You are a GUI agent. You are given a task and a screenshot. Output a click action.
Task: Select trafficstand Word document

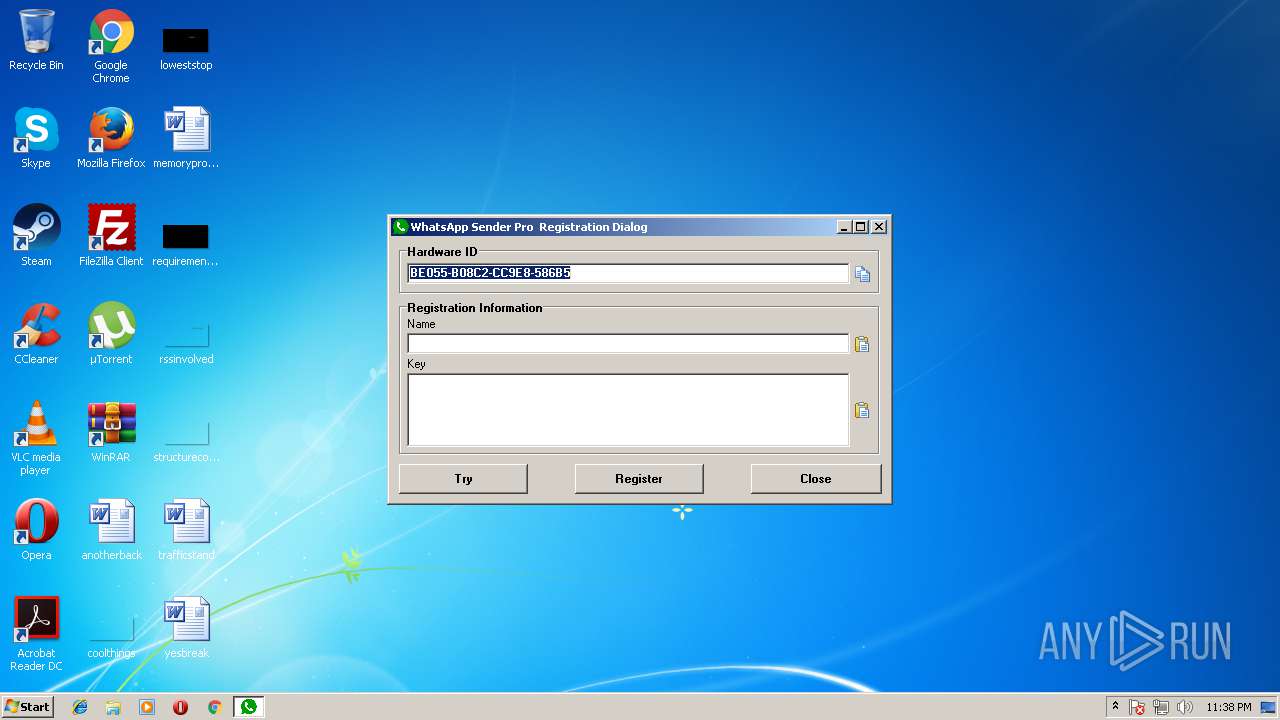click(186, 530)
